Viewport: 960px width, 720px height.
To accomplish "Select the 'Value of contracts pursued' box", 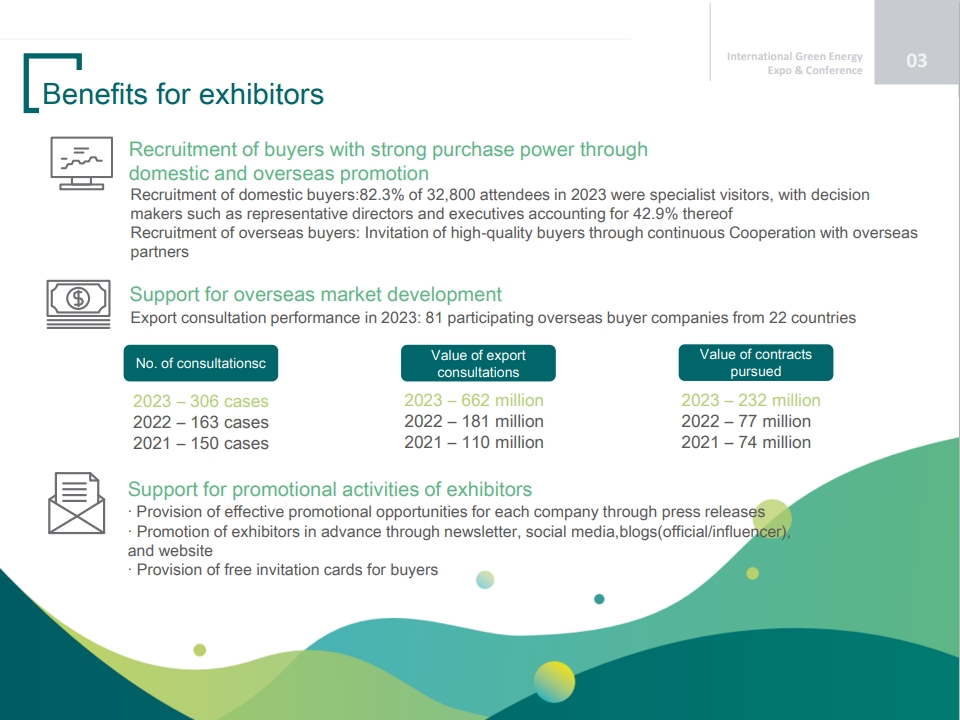I will point(755,362).
